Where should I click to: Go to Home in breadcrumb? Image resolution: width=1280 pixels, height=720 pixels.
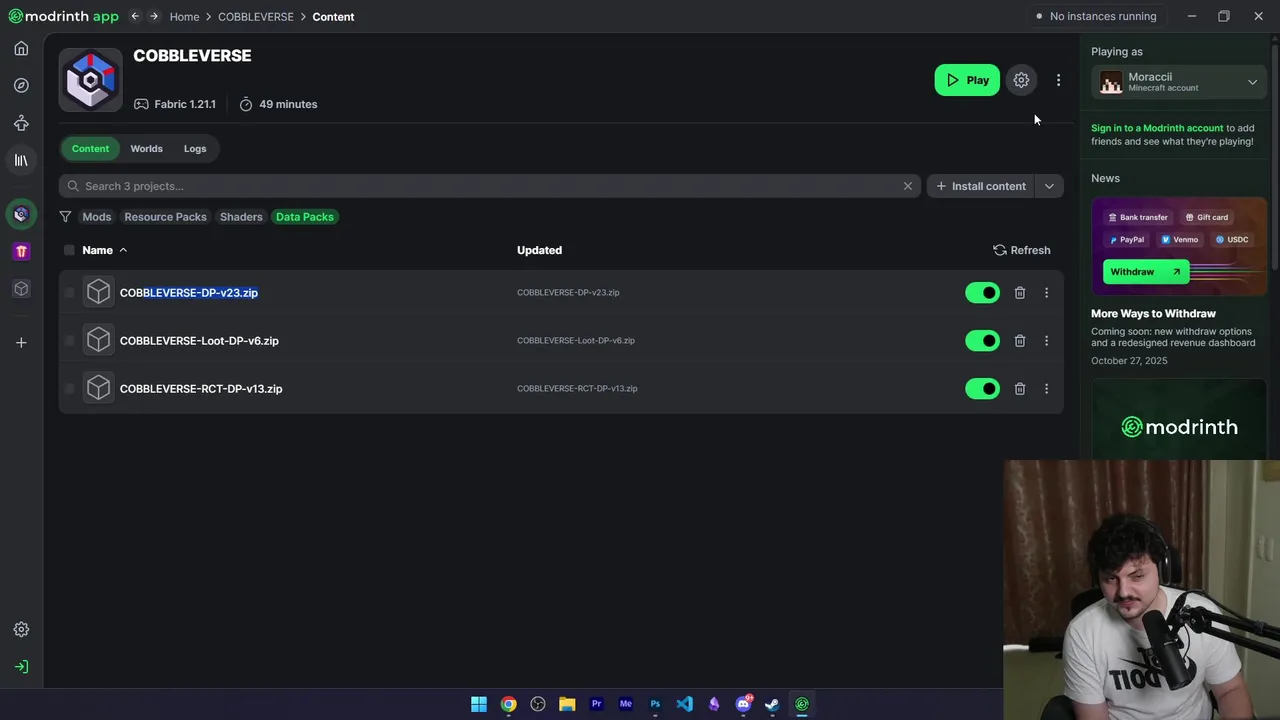(184, 16)
